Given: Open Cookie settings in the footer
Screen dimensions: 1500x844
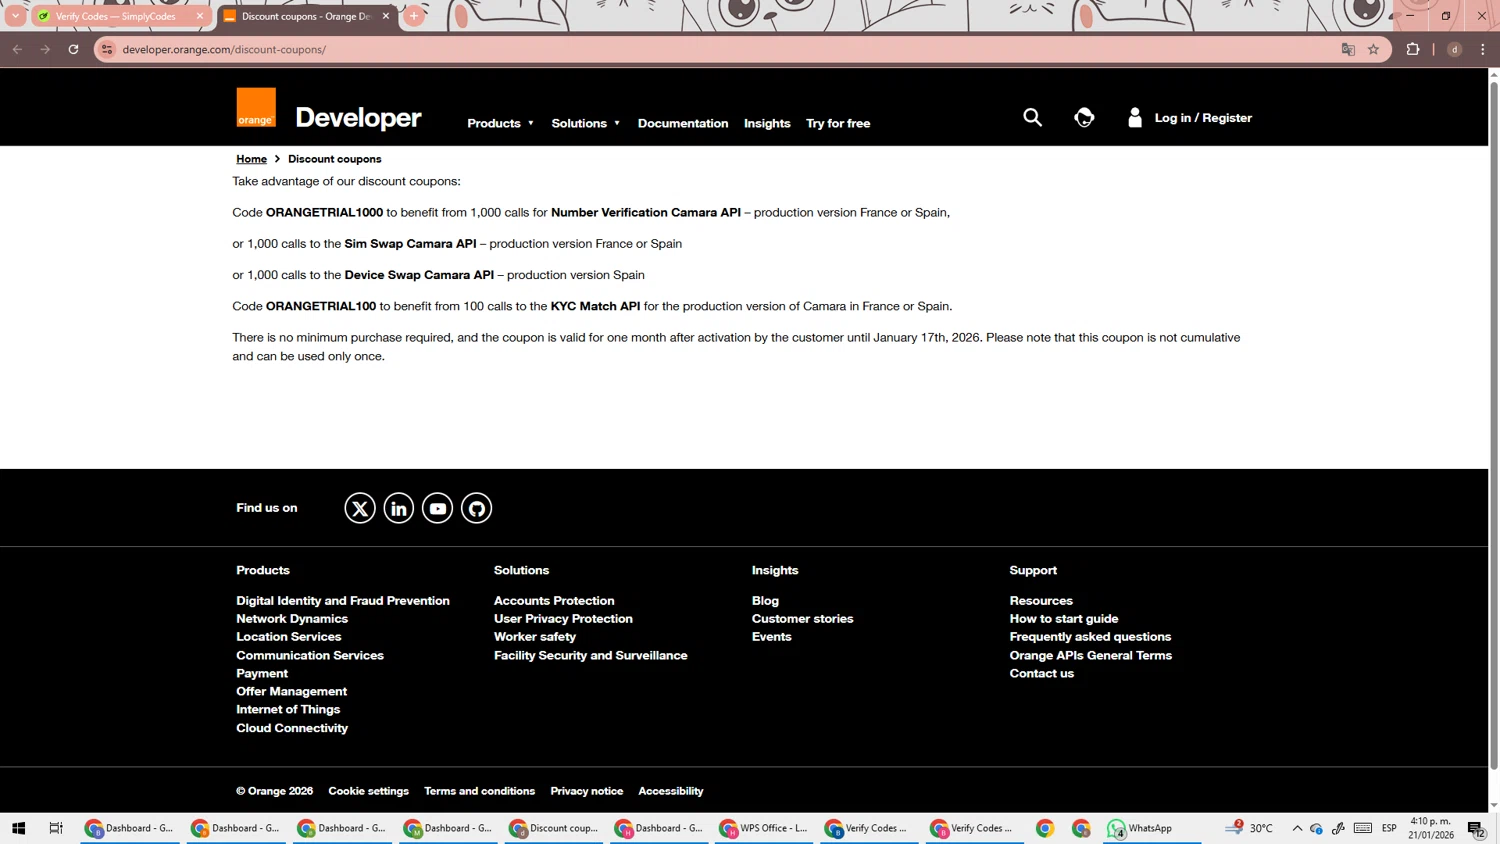Looking at the screenshot, I should pyautogui.click(x=369, y=791).
